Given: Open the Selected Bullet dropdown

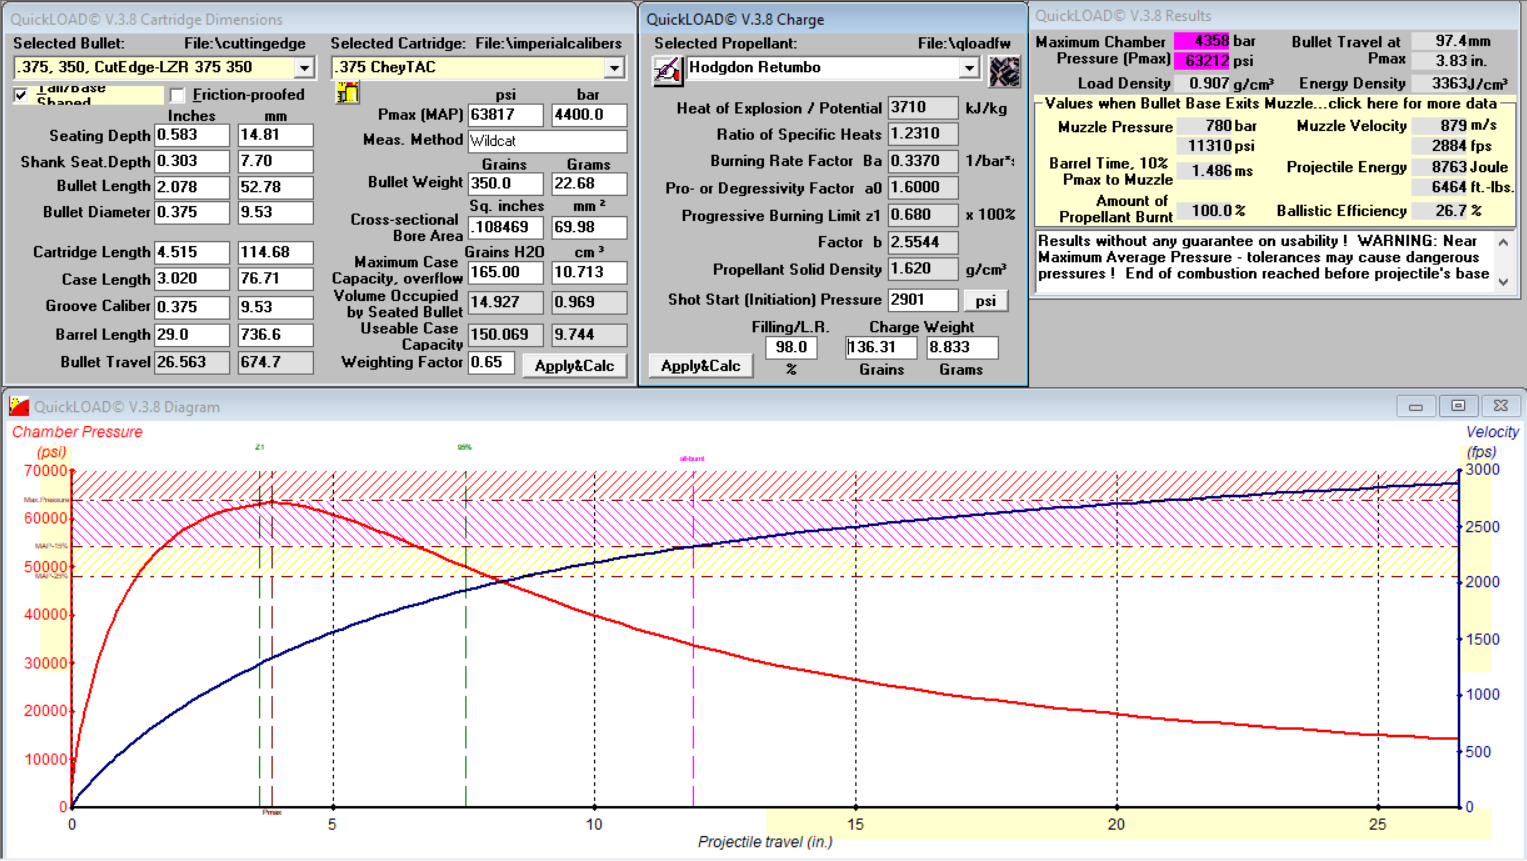Looking at the screenshot, I should pos(304,68).
